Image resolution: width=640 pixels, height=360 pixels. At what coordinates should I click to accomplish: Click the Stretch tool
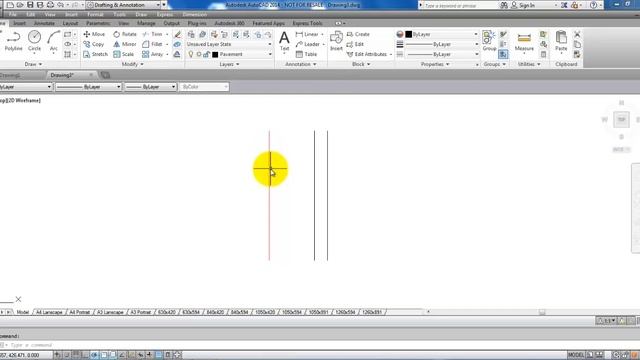(x=96, y=54)
